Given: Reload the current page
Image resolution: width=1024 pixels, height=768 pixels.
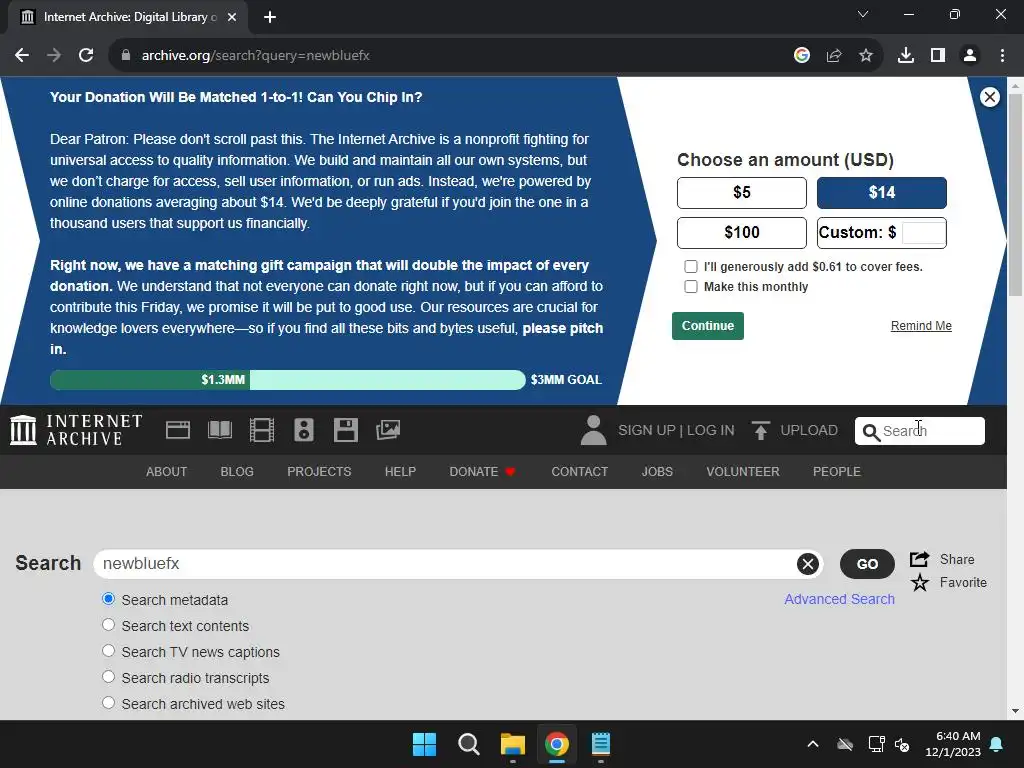Looking at the screenshot, I should pyautogui.click(x=86, y=56).
